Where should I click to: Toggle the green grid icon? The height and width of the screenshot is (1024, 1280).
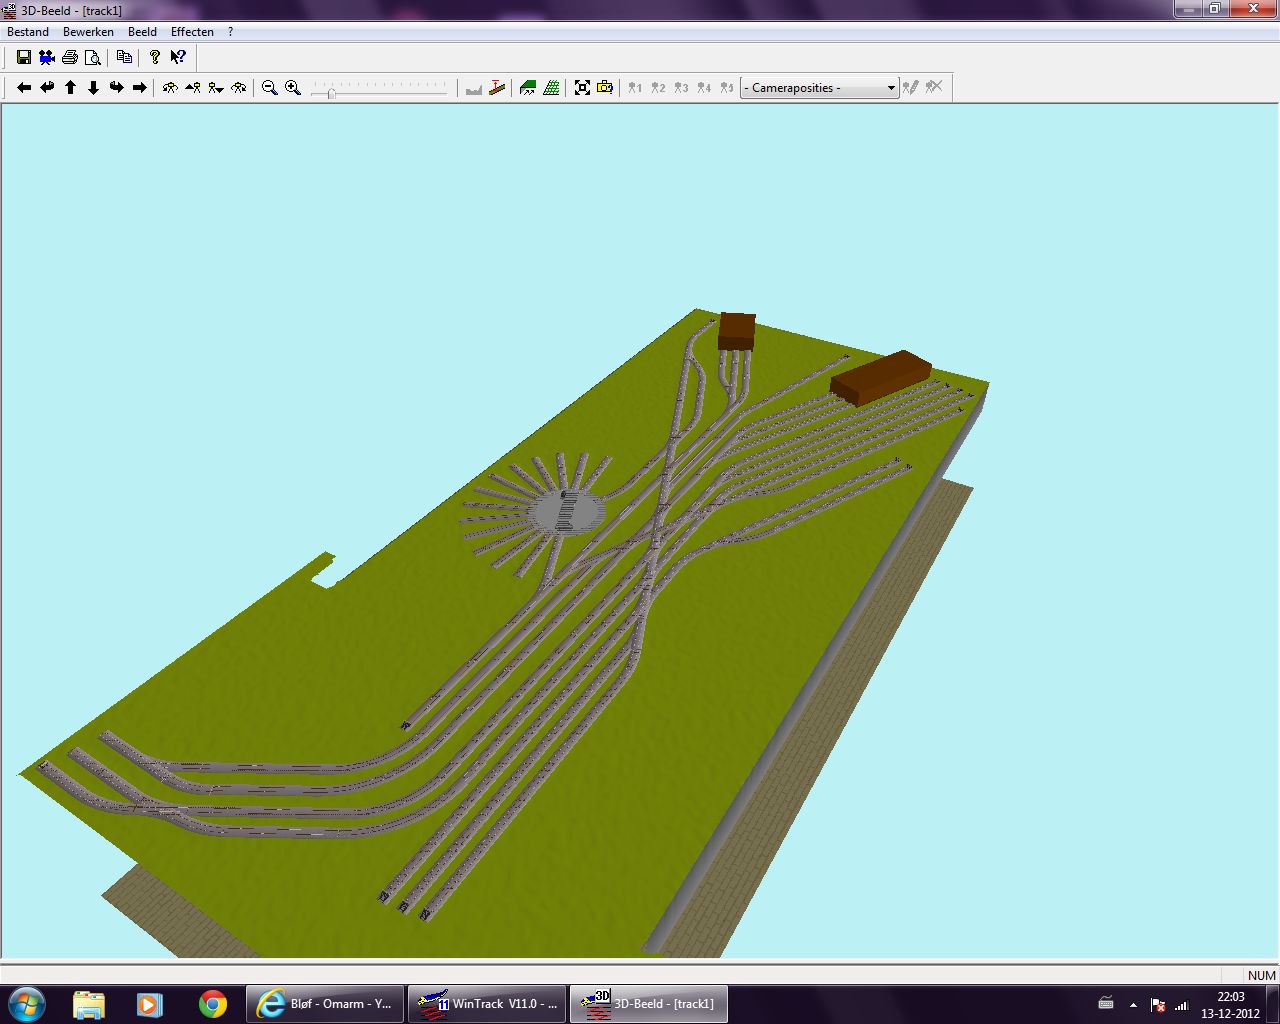(551, 88)
